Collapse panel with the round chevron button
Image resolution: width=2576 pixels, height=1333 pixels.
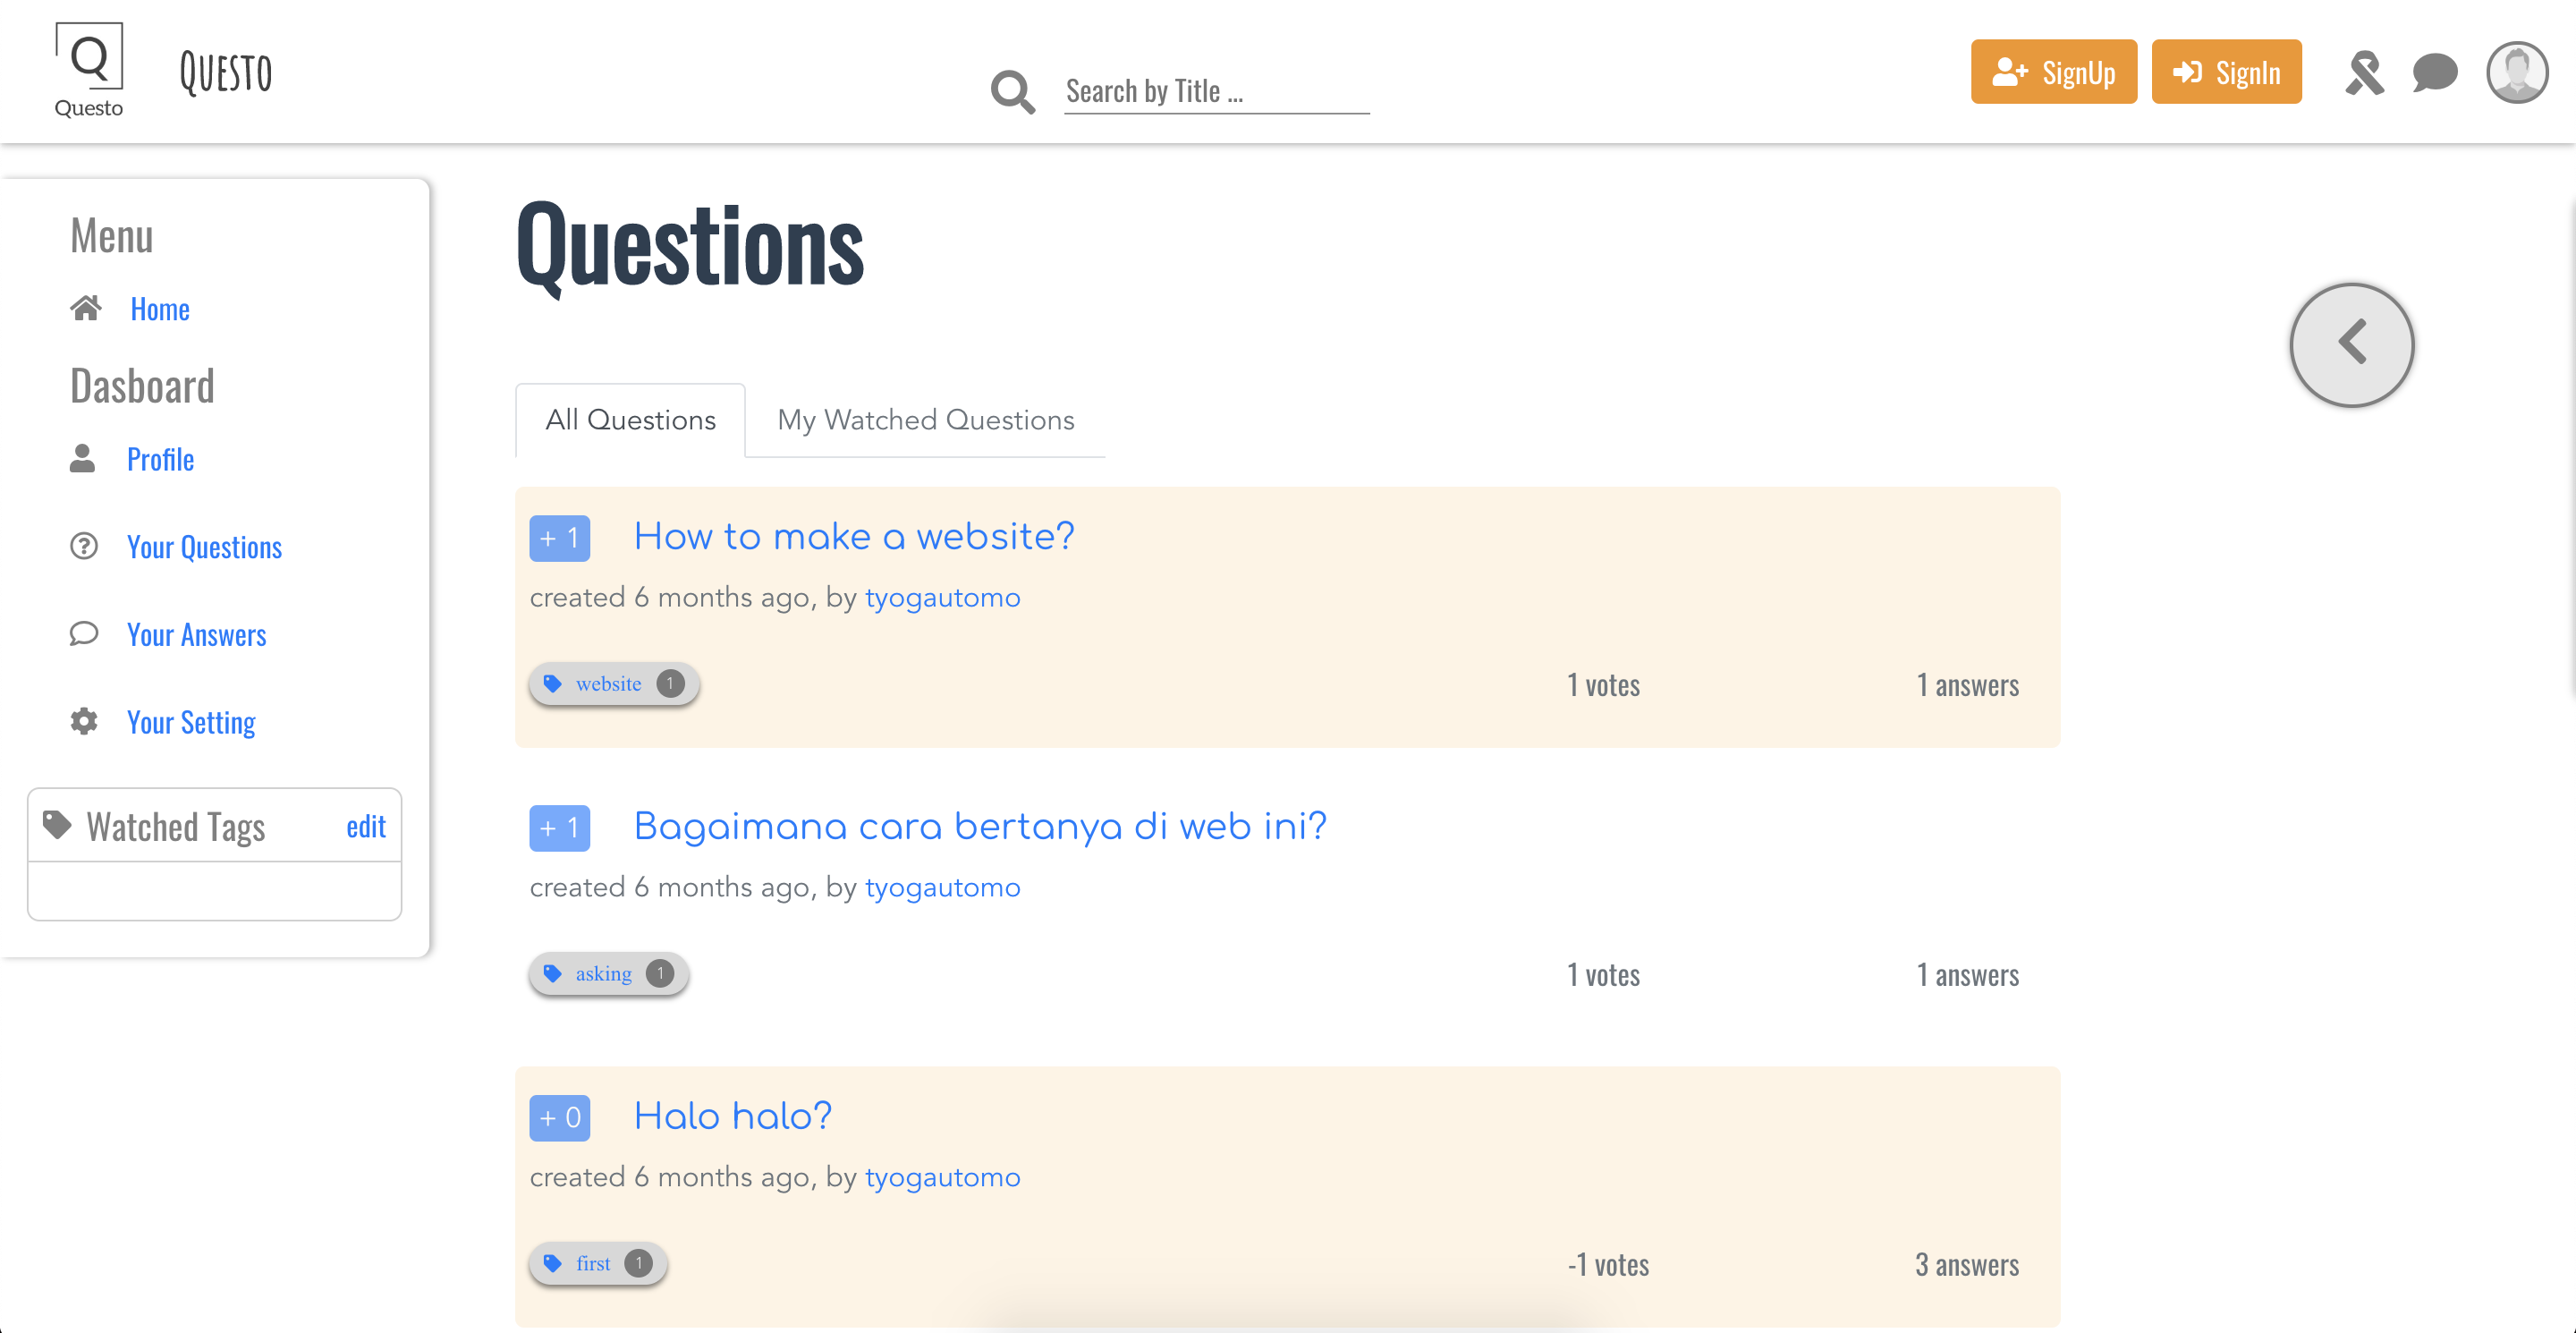2351,344
